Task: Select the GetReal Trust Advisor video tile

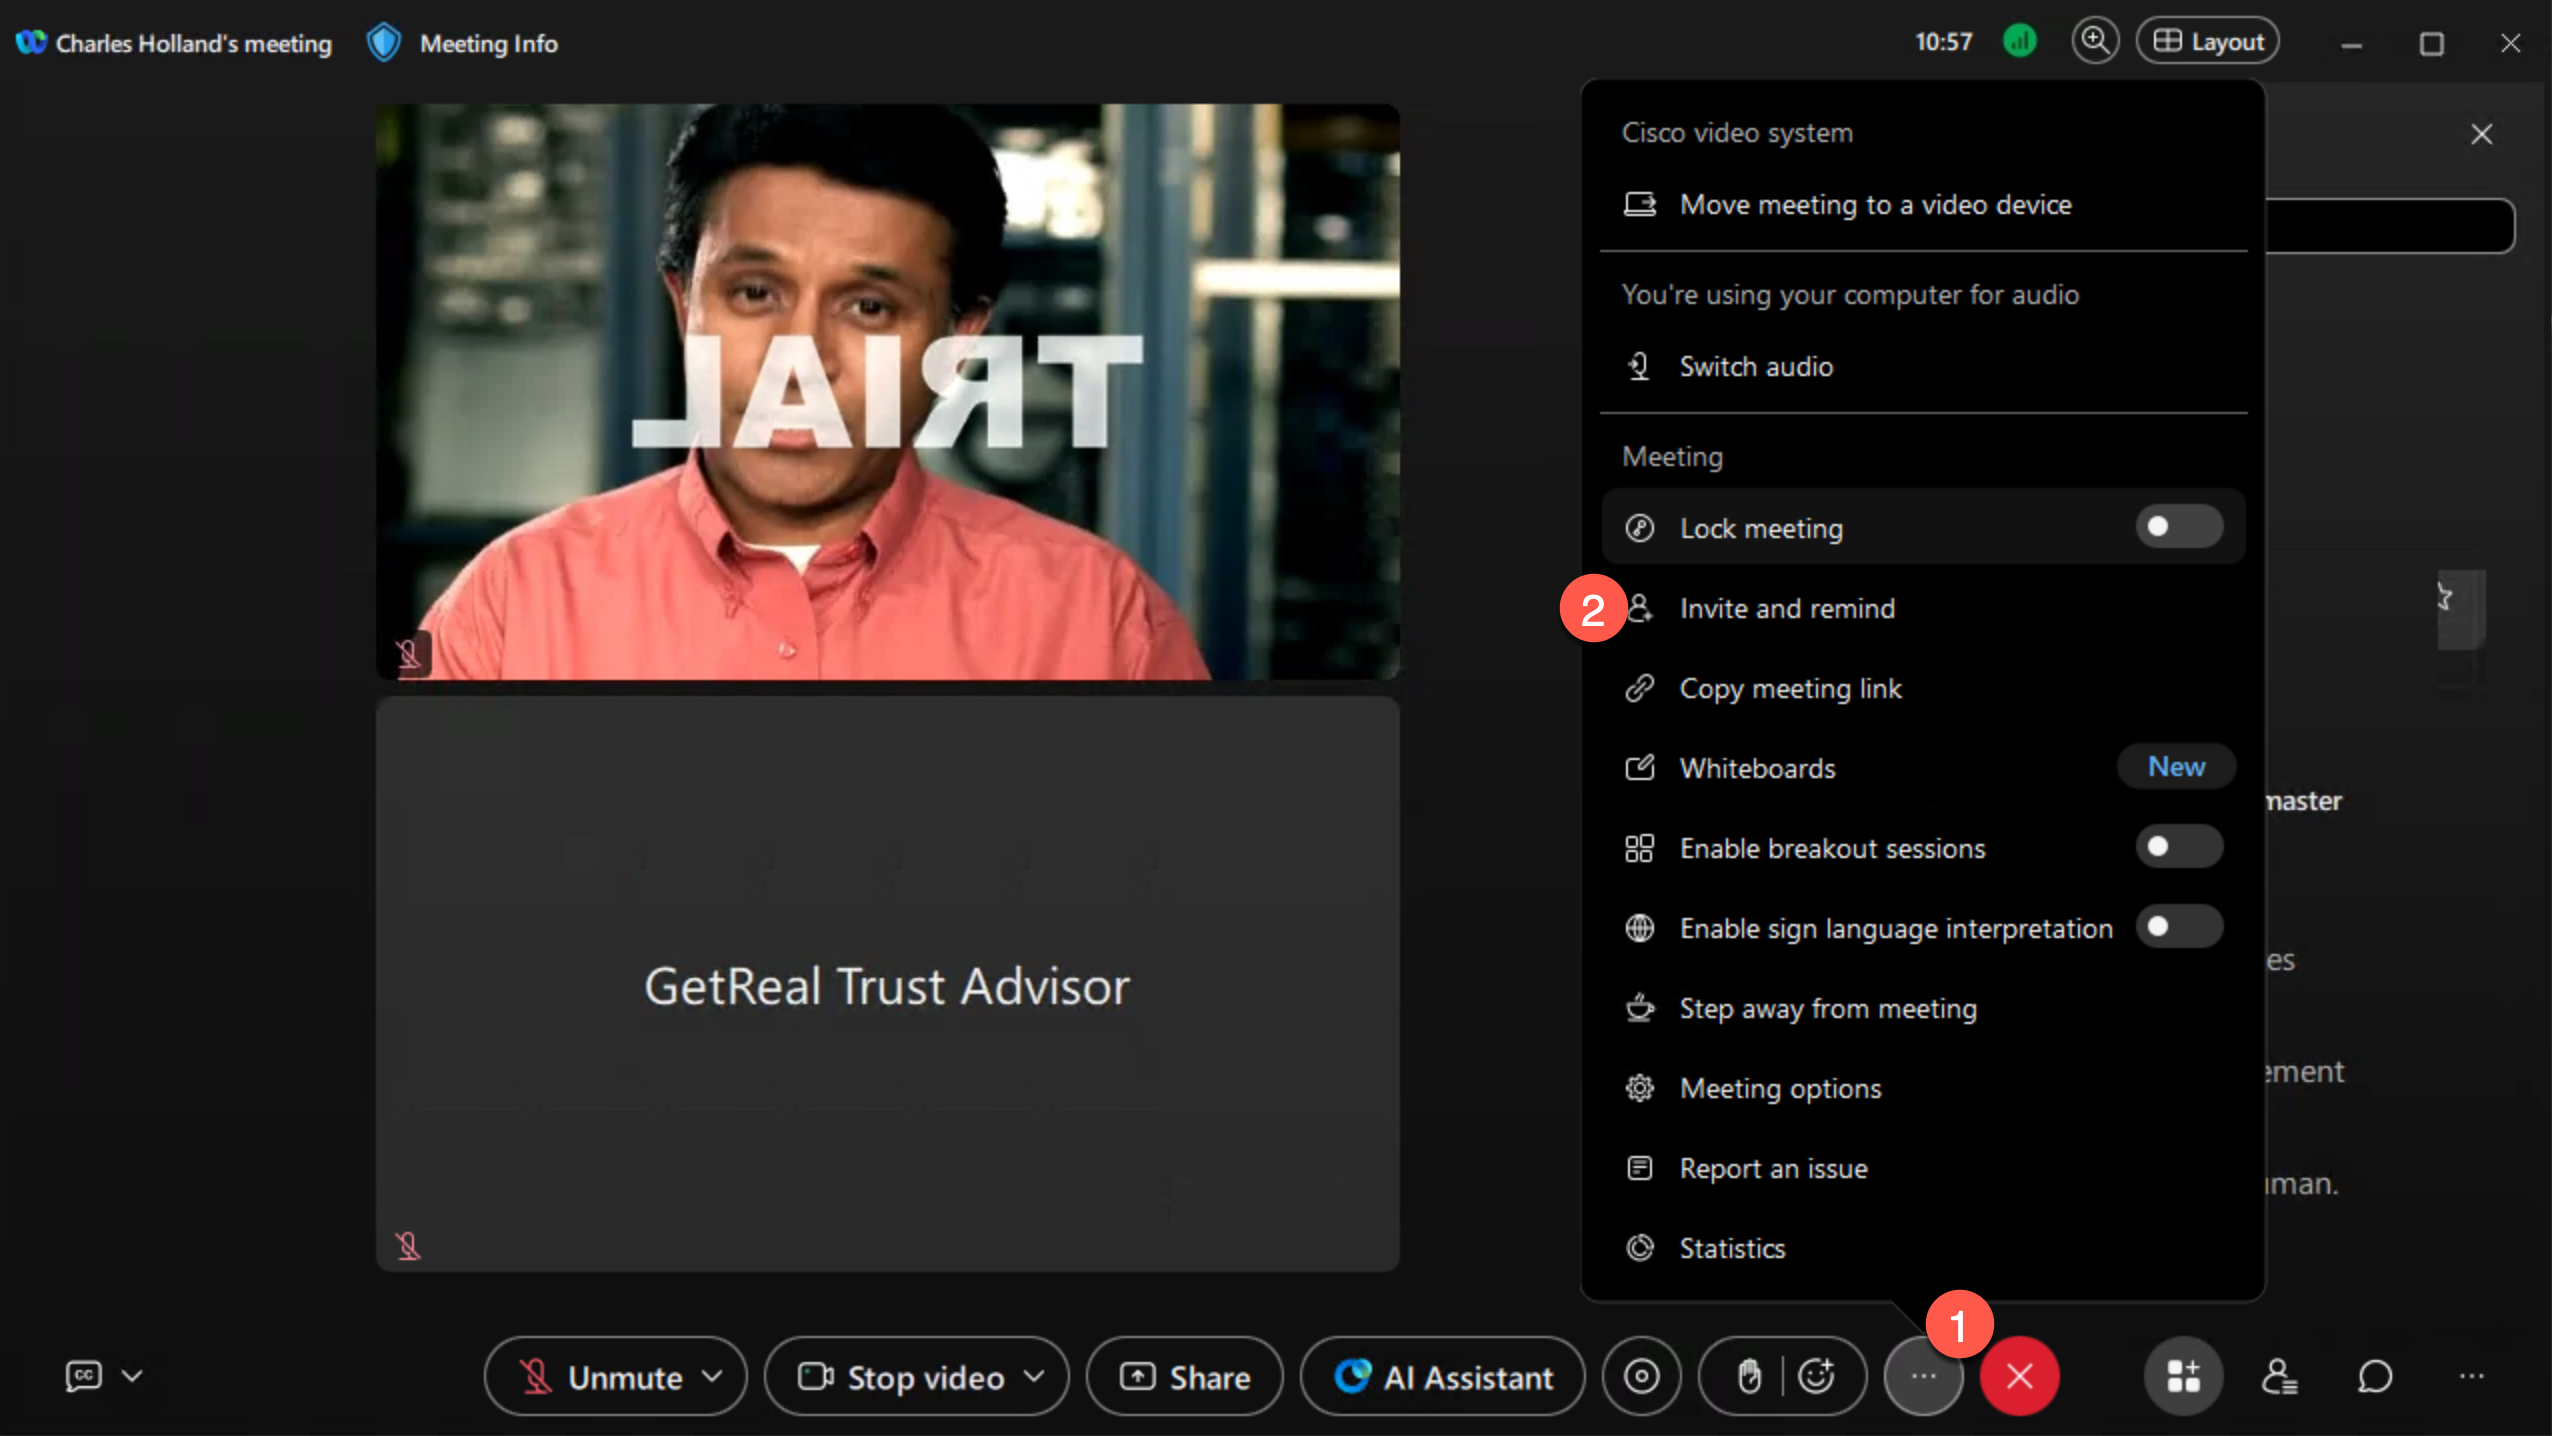Action: 887,985
